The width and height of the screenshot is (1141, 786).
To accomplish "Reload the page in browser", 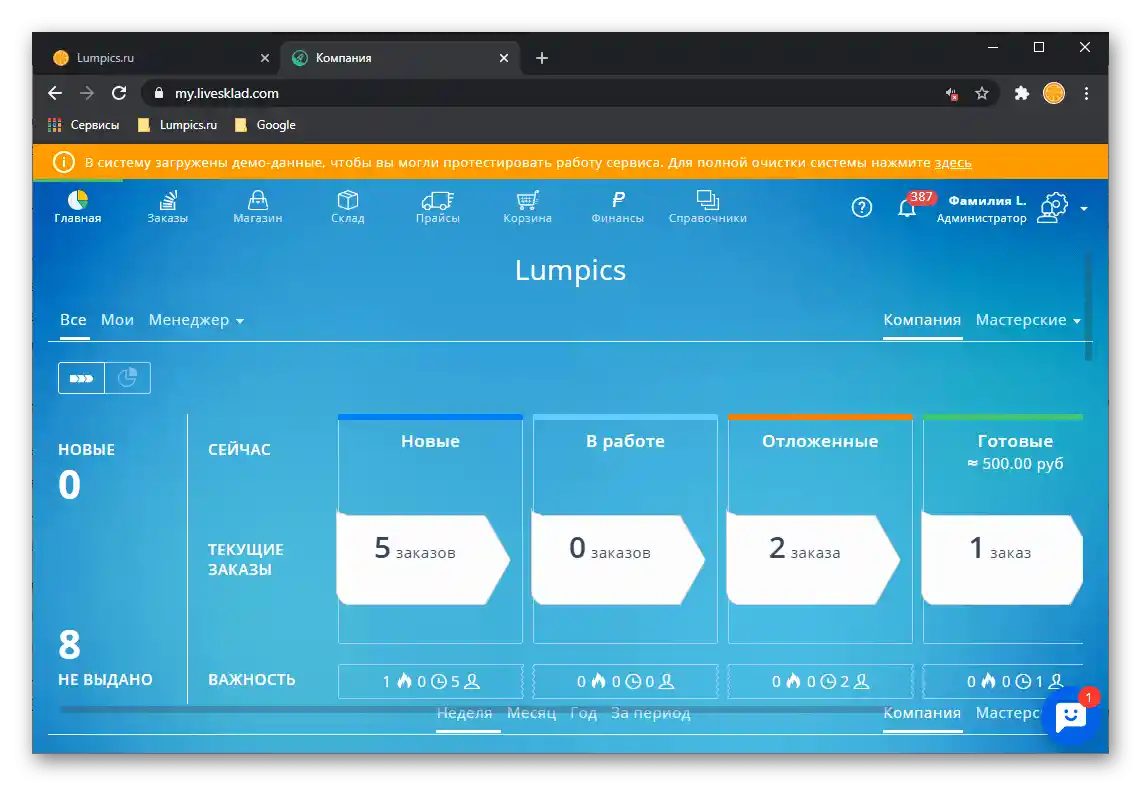I will (119, 93).
